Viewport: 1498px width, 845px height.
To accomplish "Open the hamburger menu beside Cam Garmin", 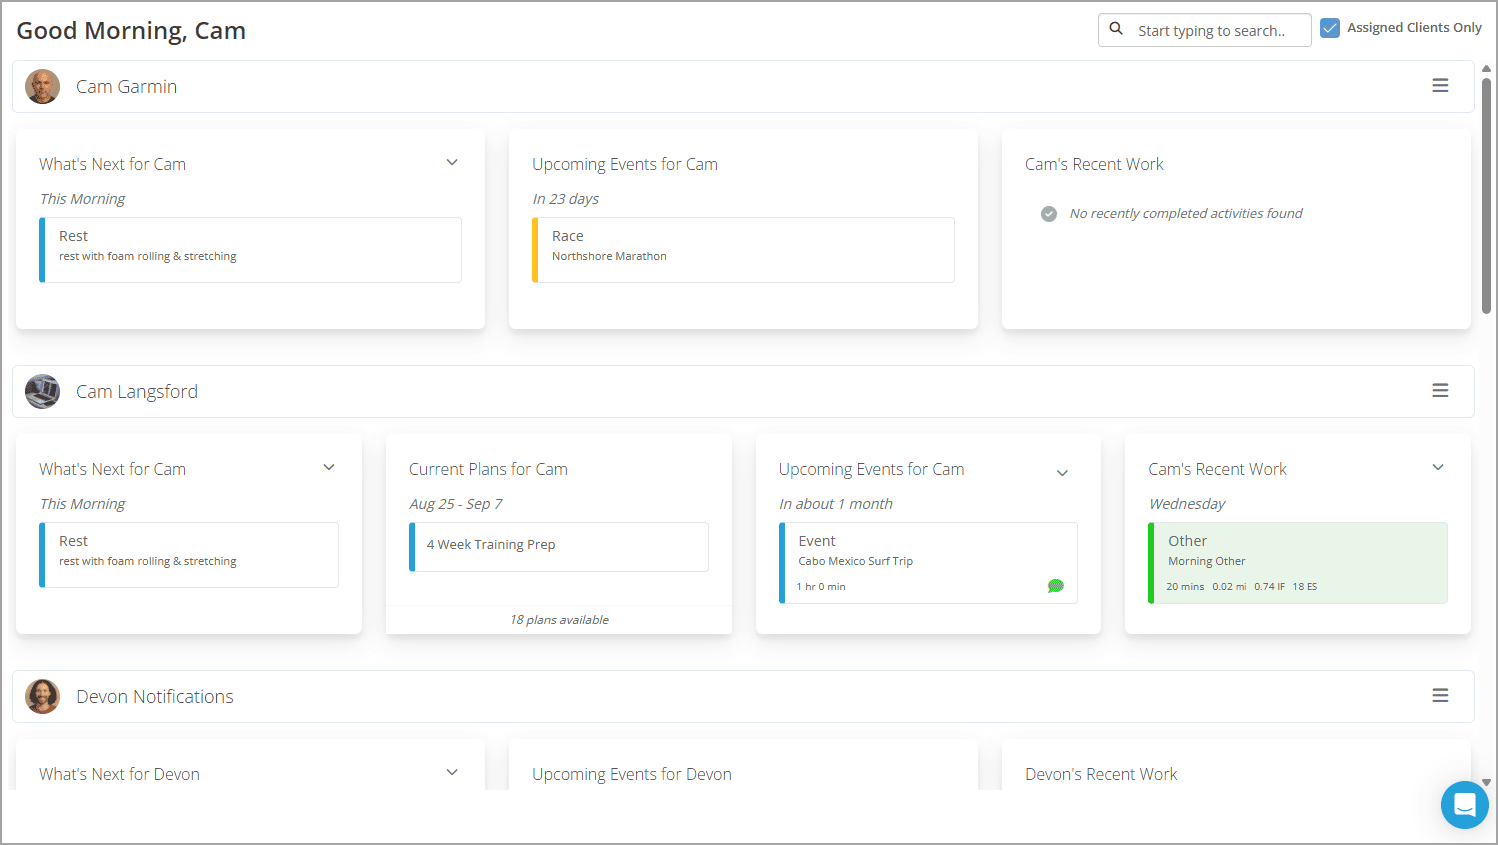I will [1440, 85].
